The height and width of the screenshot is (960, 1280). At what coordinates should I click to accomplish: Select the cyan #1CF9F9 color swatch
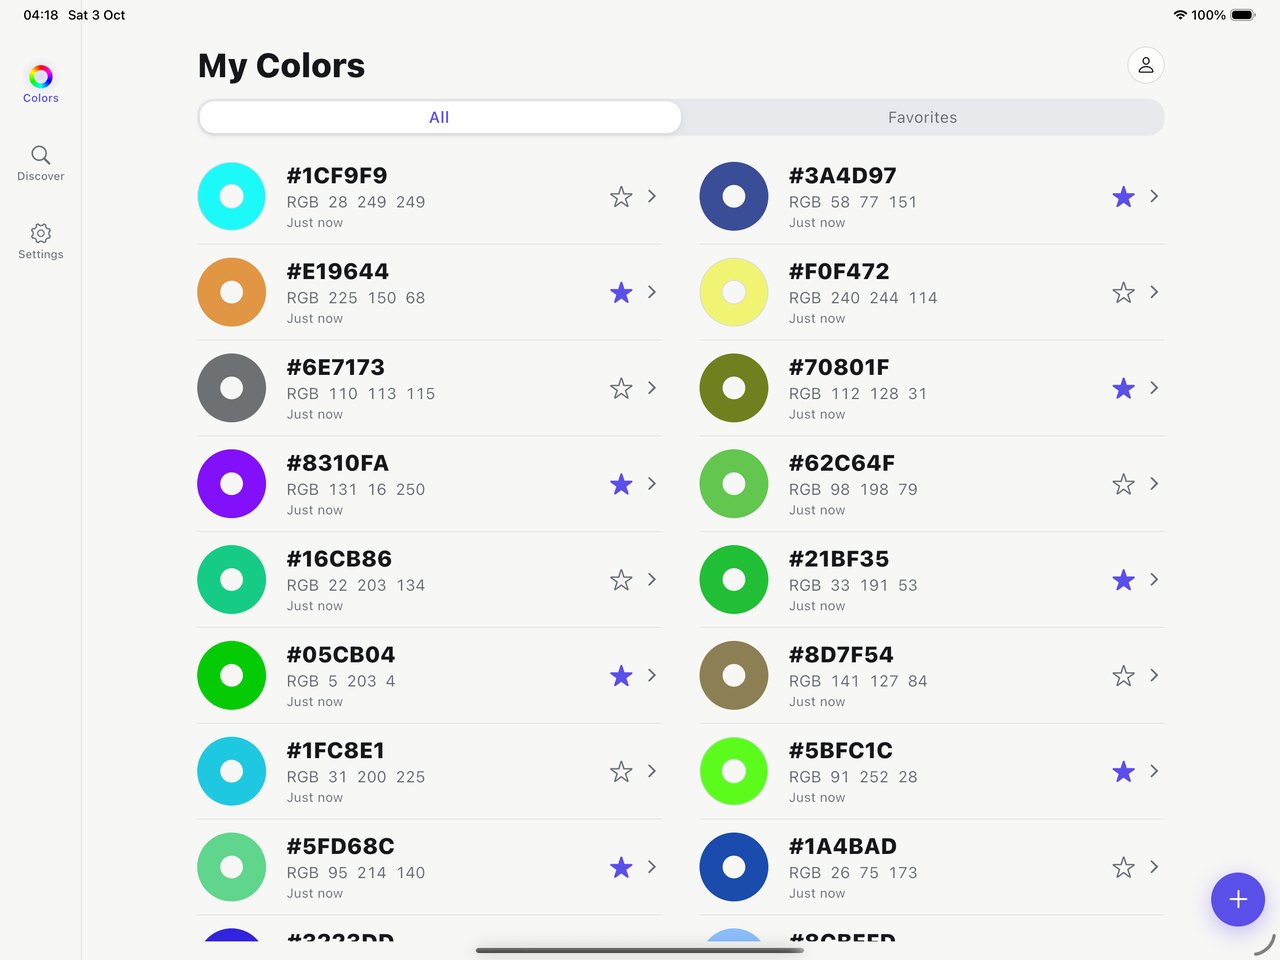231,196
